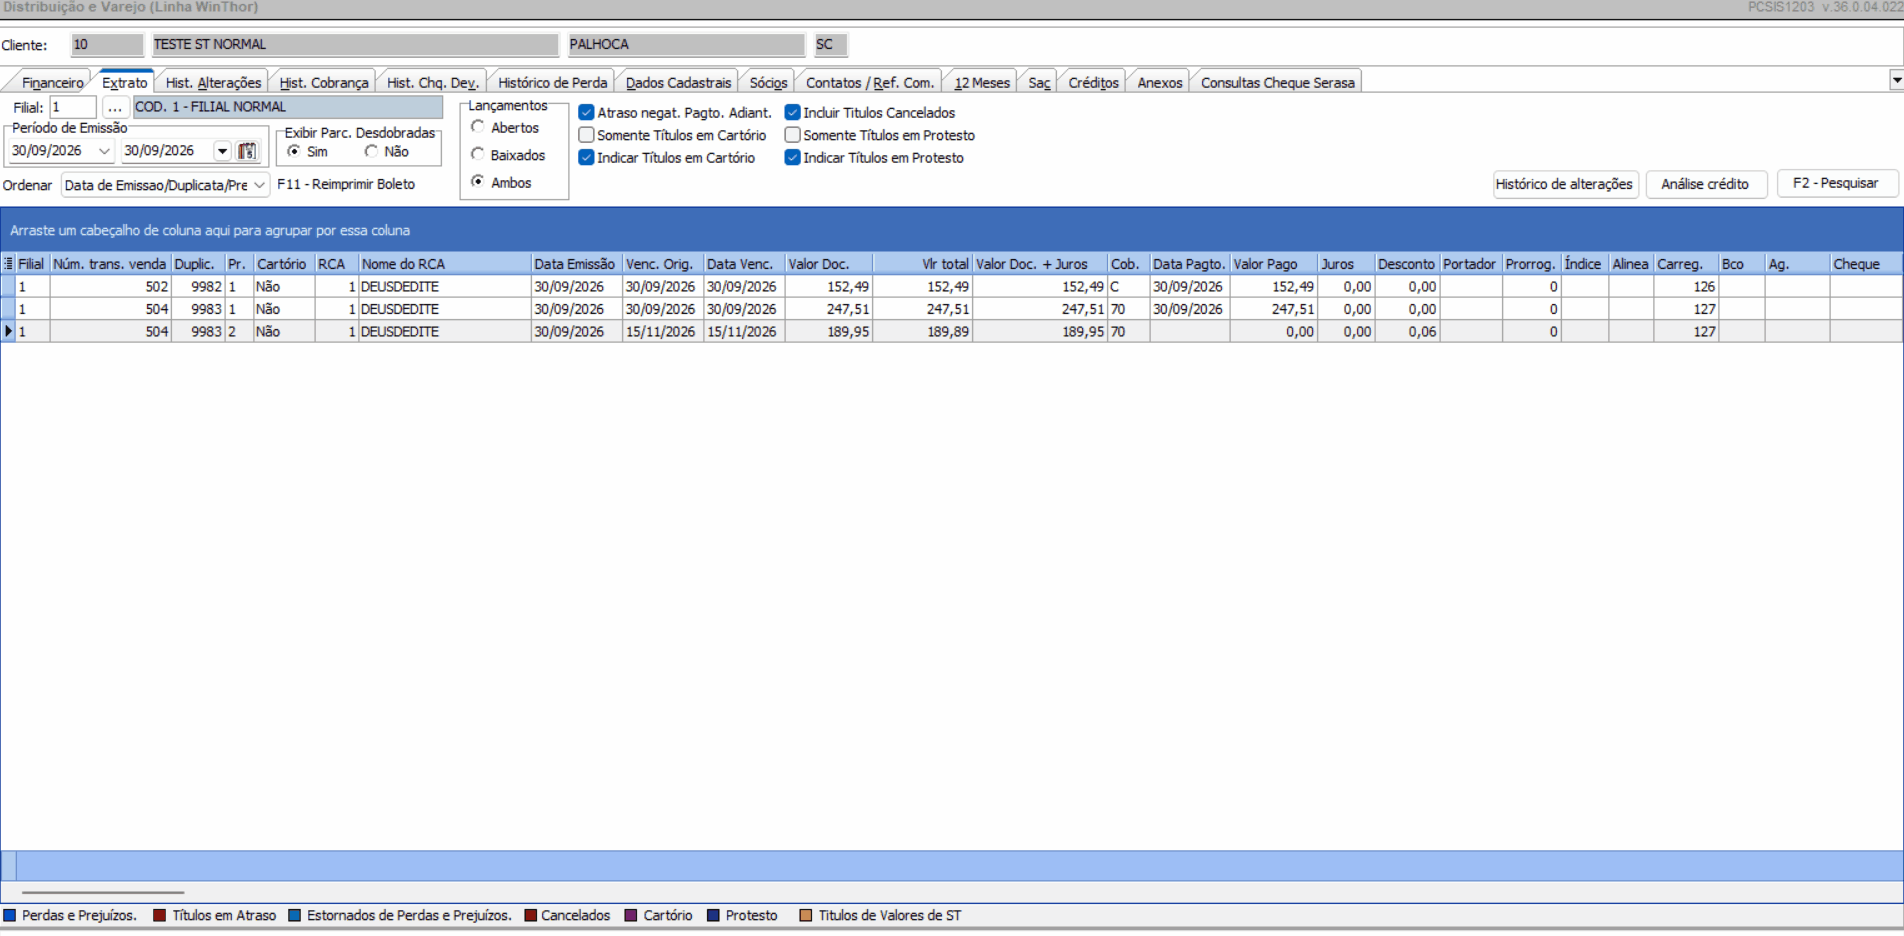Click F2 - Pesquisar button
1904x936 pixels.
[x=1835, y=183]
